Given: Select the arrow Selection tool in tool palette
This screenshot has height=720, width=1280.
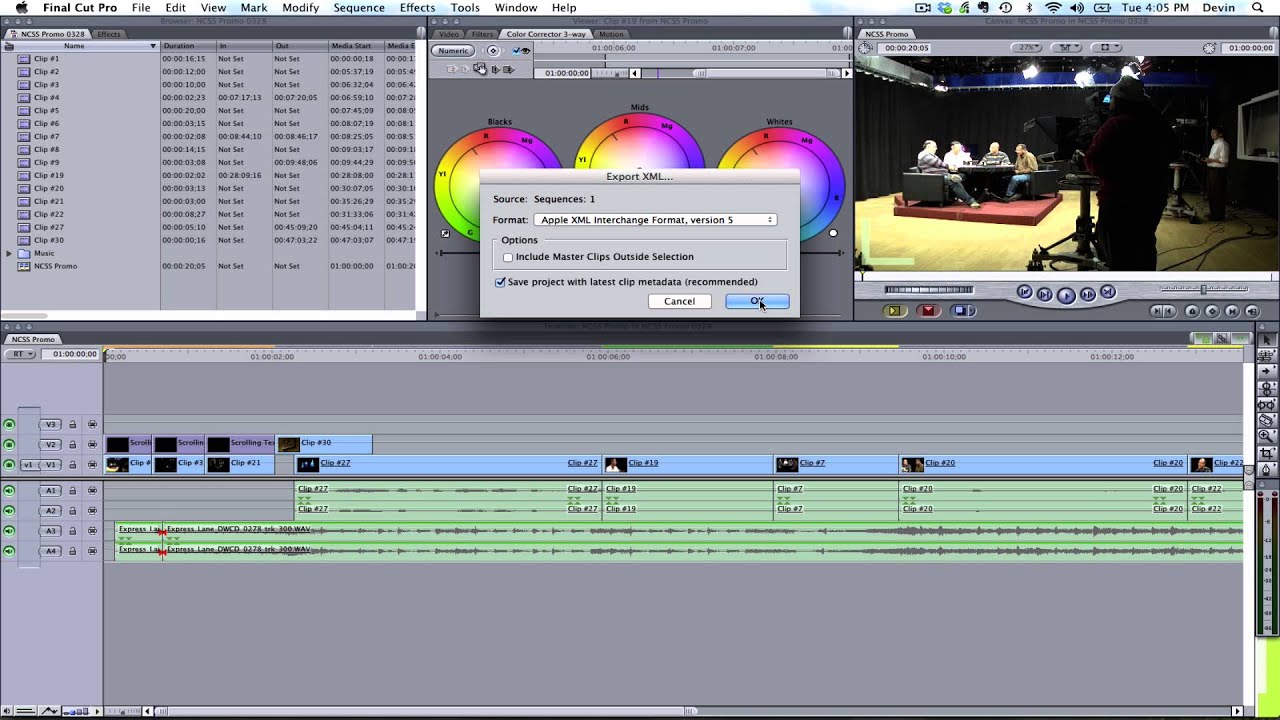Looking at the screenshot, I should [1267, 340].
